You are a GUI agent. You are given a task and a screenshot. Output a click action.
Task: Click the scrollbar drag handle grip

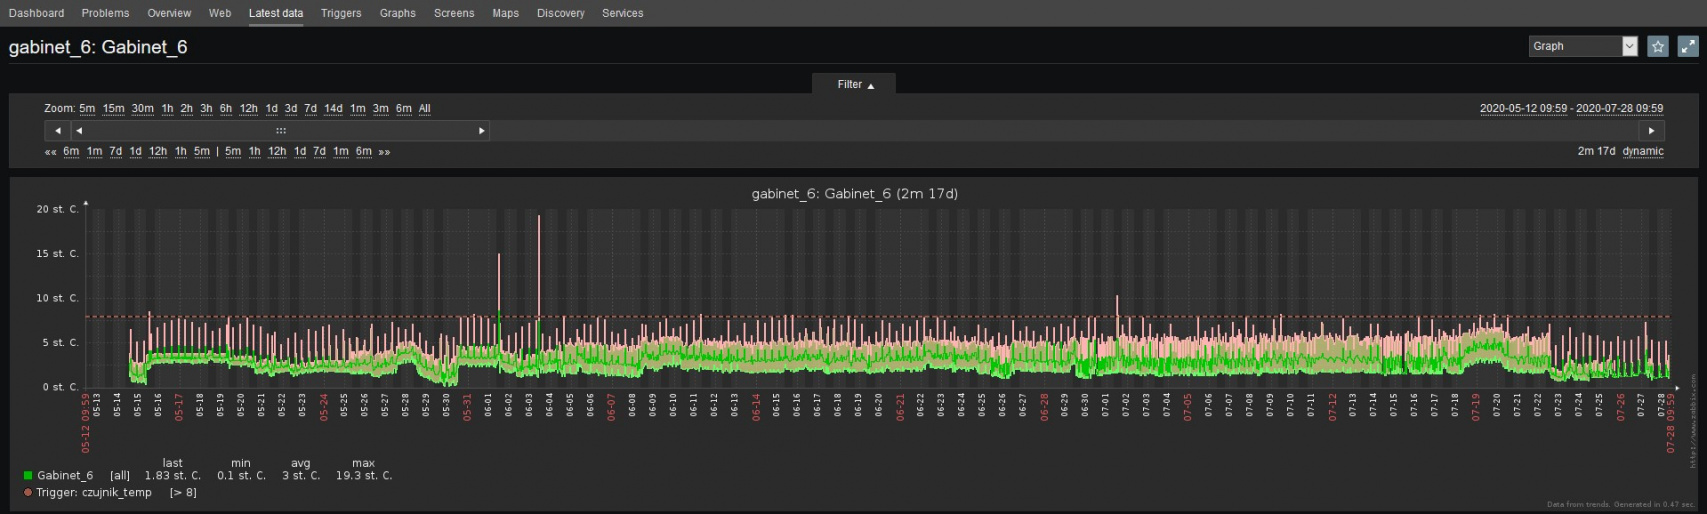[x=281, y=131]
